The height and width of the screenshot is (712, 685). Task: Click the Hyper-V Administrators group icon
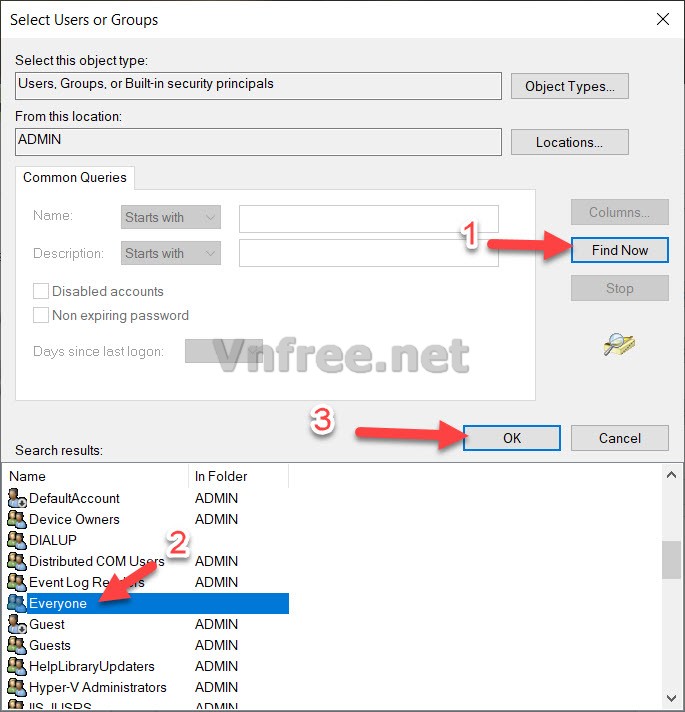(x=17, y=687)
